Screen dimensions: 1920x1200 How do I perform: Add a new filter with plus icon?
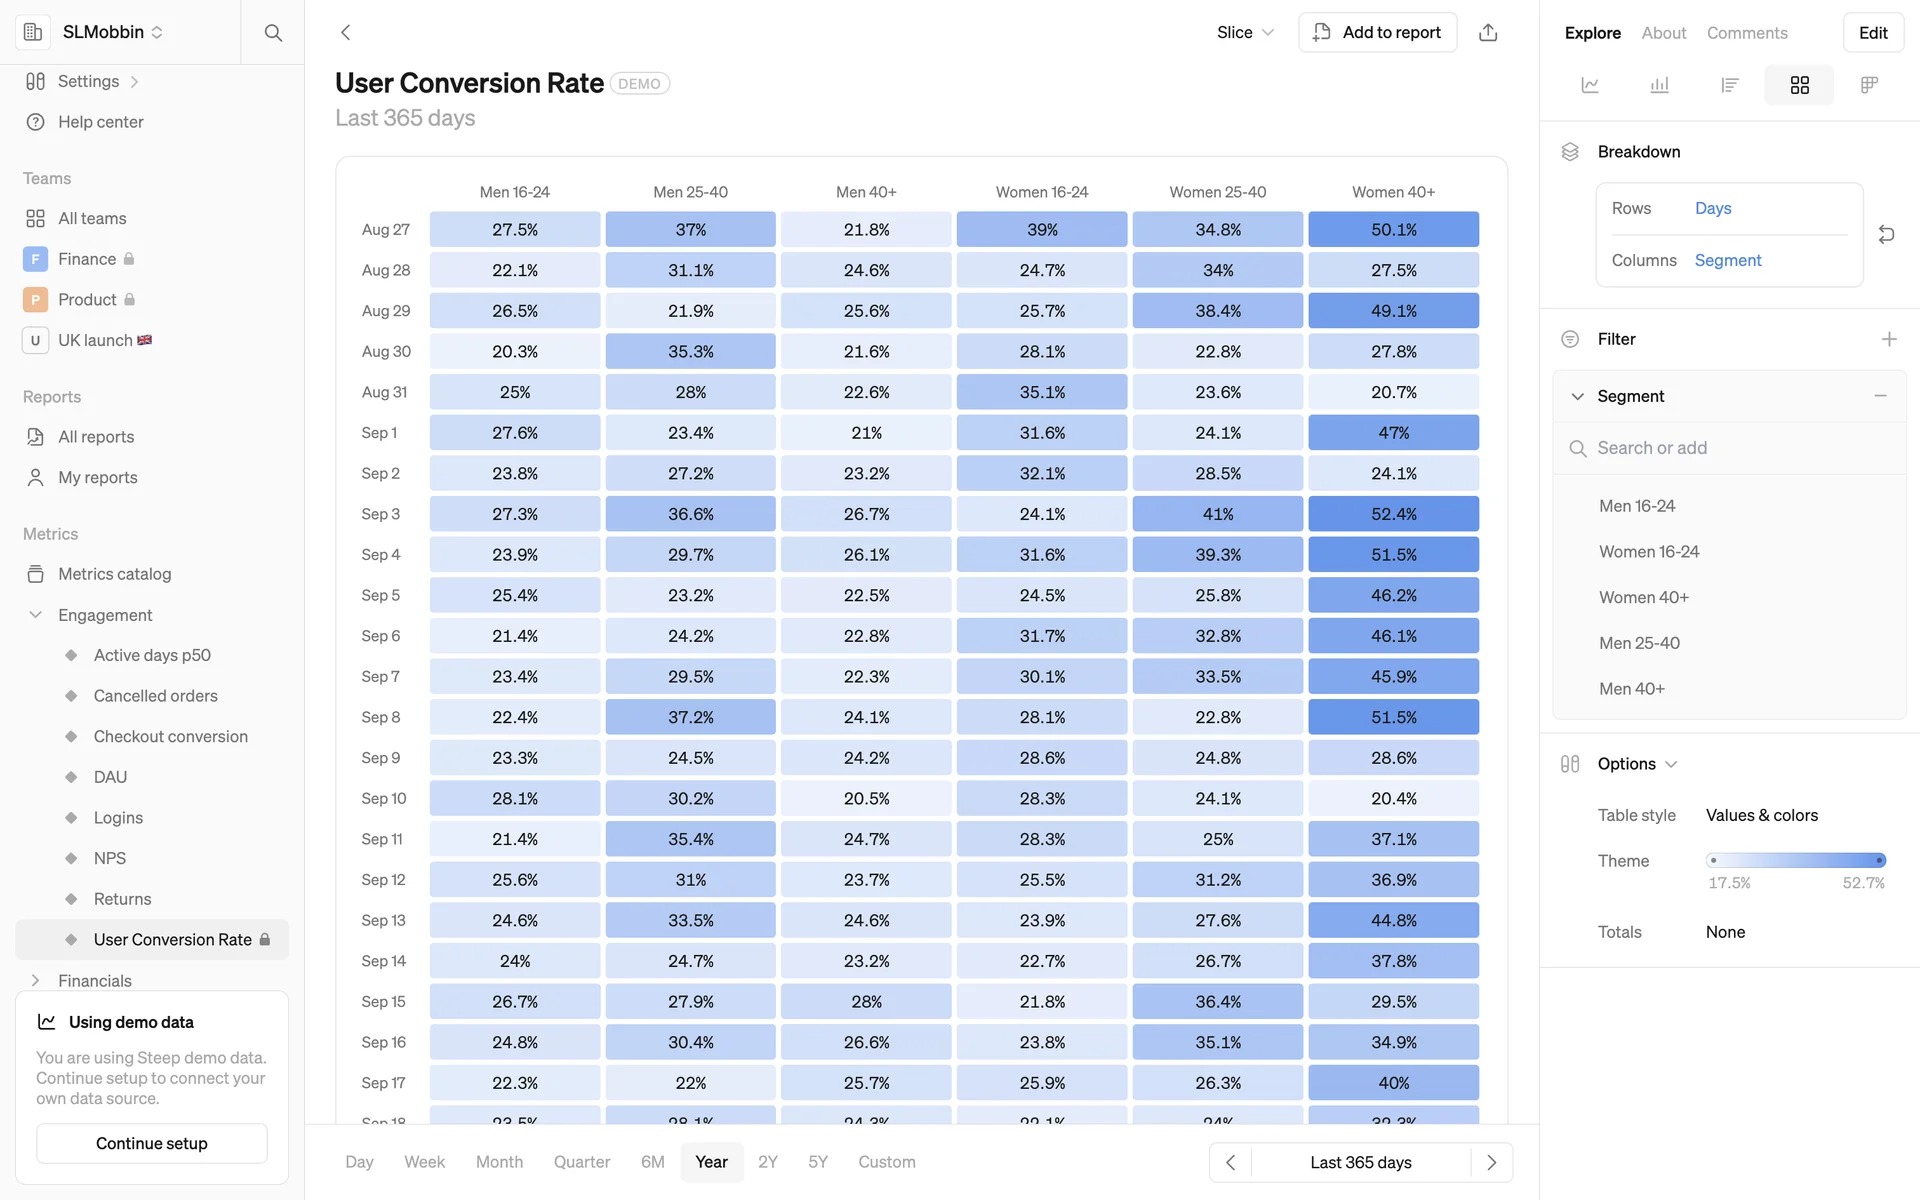tap(1889, 339)
